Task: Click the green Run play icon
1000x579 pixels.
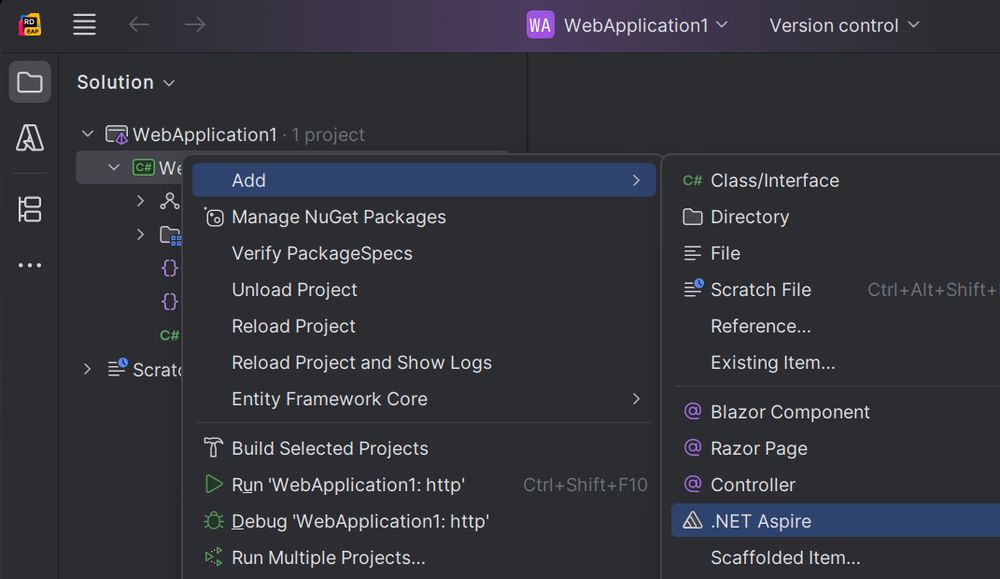Action: (x=214, y=484)
